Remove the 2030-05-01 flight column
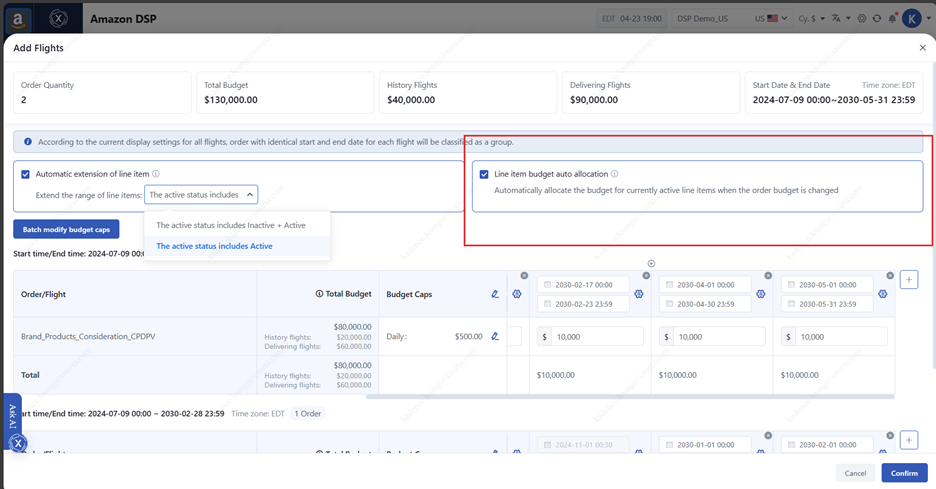Screen dimensions: 936x489 (890, 275)
